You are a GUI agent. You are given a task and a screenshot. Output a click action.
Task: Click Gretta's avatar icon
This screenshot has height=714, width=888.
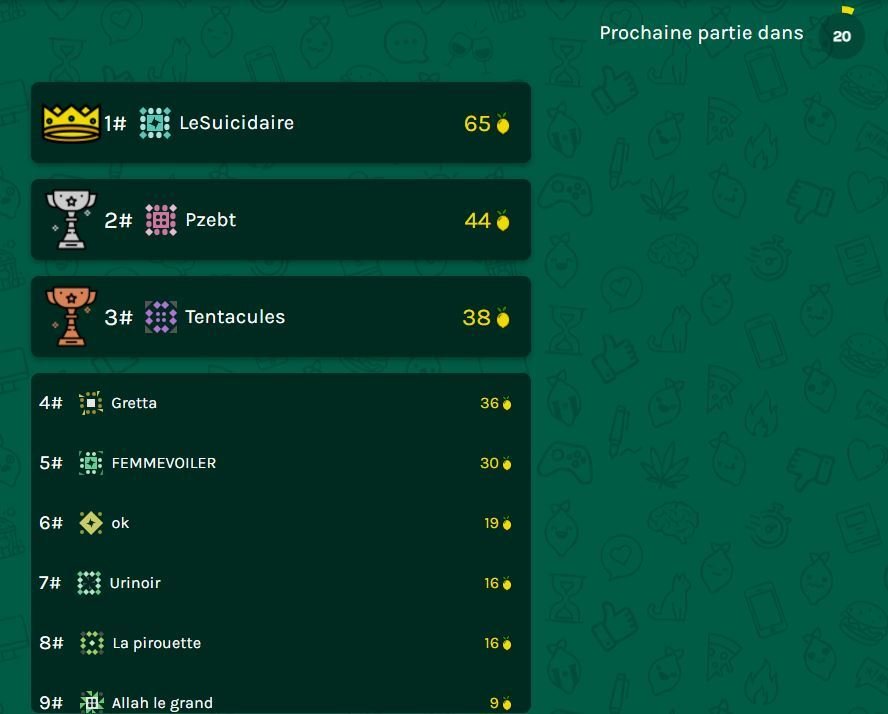[91, 403]
